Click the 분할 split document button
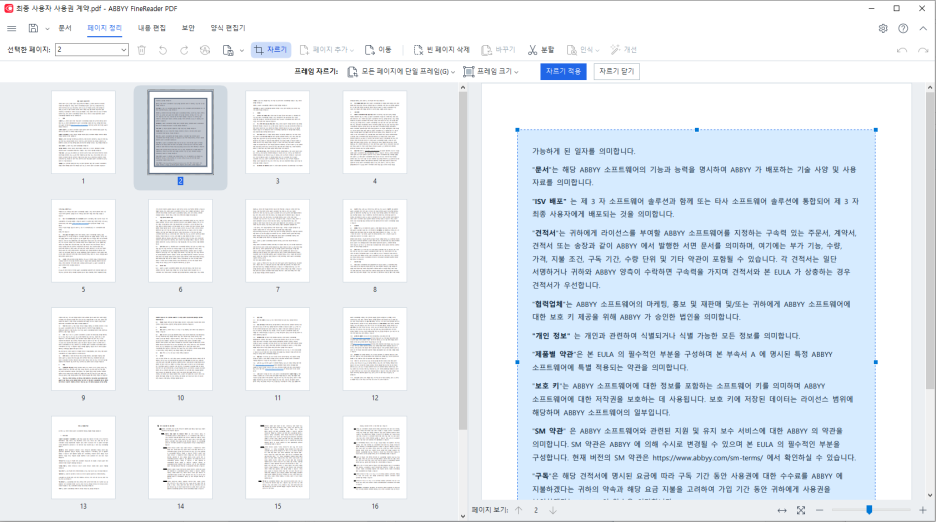Image resolution: width=936 pixels, height=522 pixels. 541,50
